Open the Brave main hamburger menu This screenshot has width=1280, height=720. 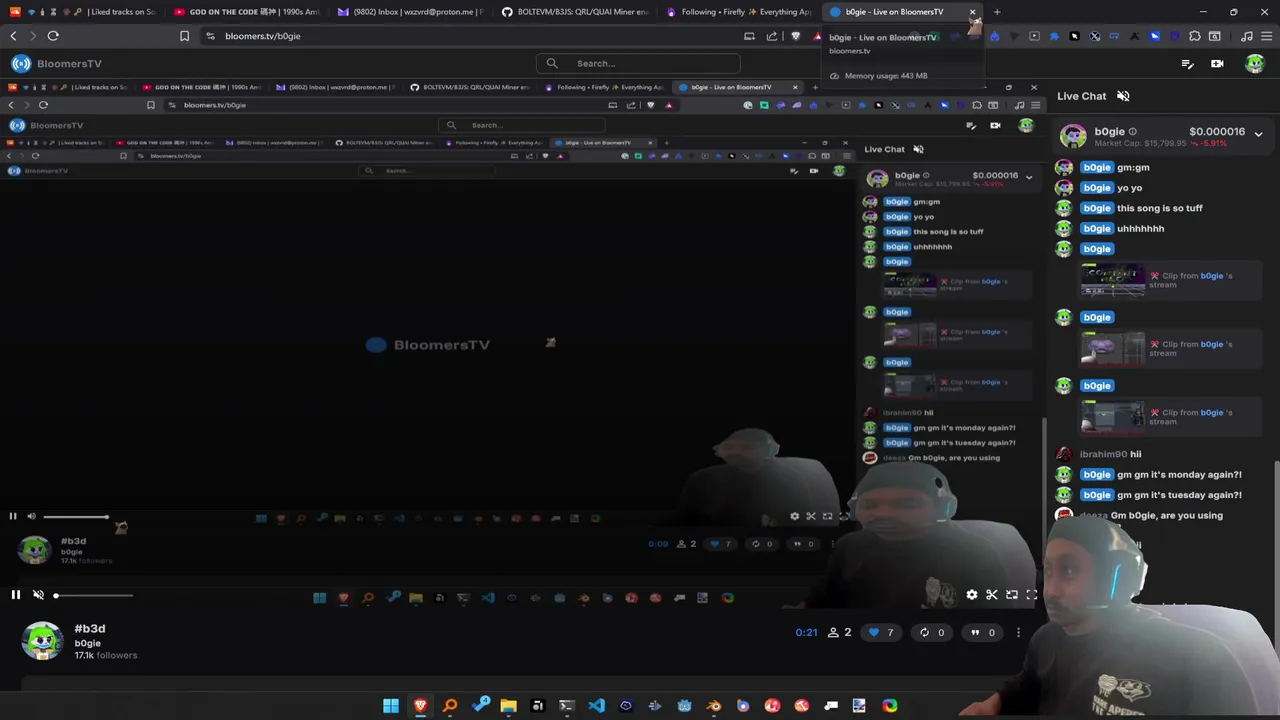tap(1267, 36)
